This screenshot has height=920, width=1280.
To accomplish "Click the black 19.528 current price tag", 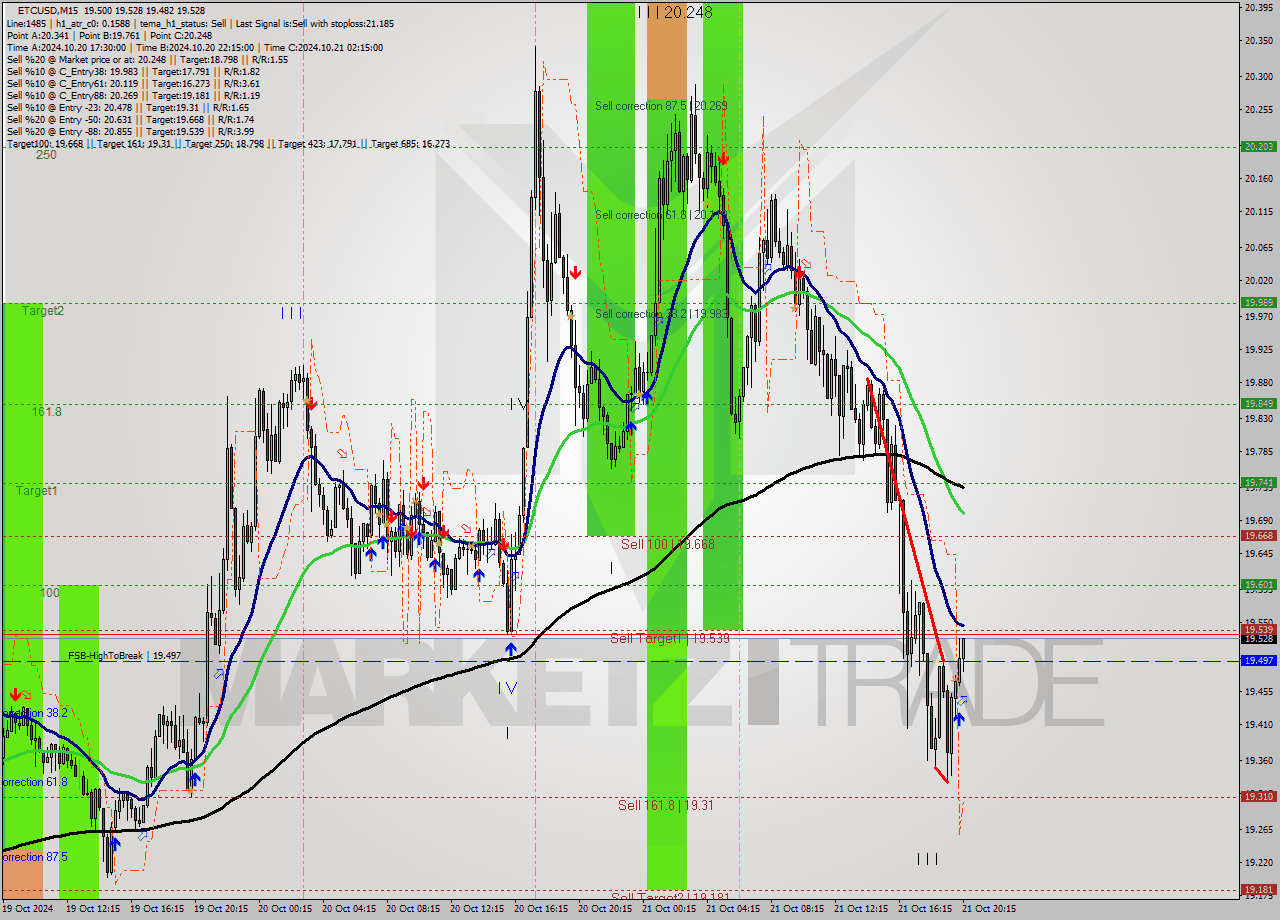I will [x=1258, y=638].
